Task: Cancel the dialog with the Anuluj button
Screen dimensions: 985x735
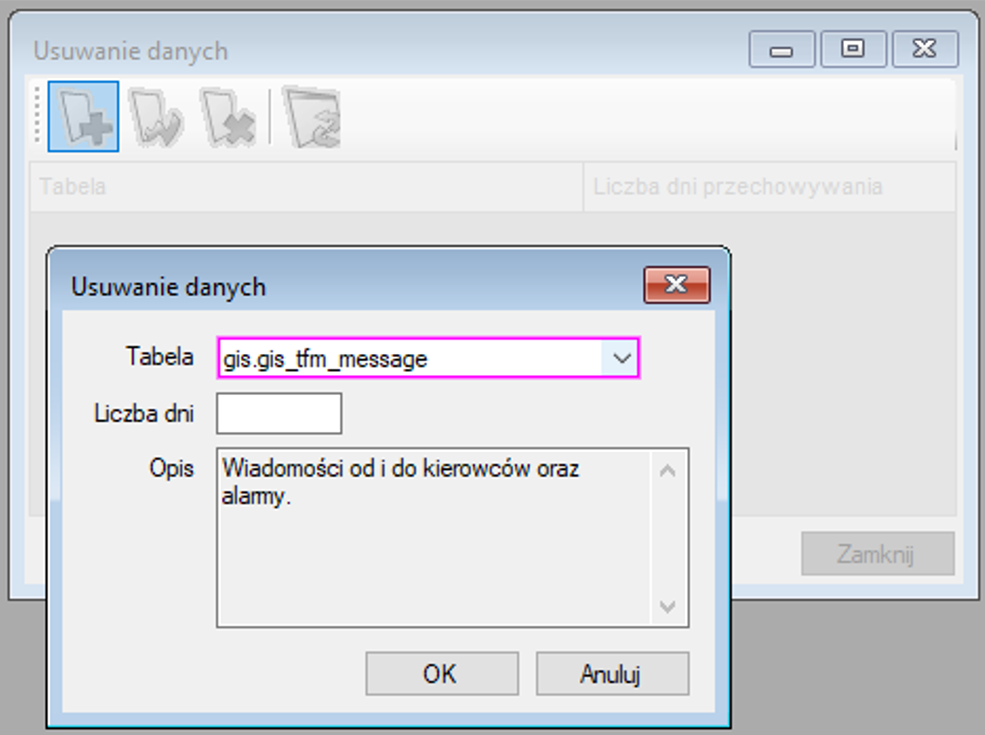Action: (x=612, y=673)
